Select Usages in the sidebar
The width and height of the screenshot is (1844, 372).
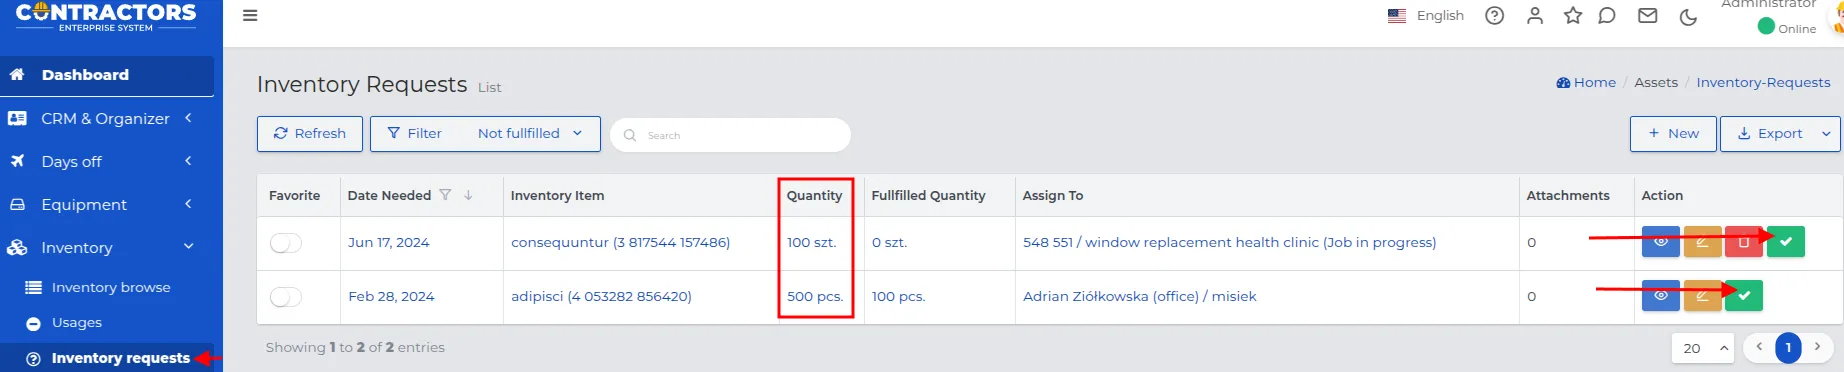77,322
